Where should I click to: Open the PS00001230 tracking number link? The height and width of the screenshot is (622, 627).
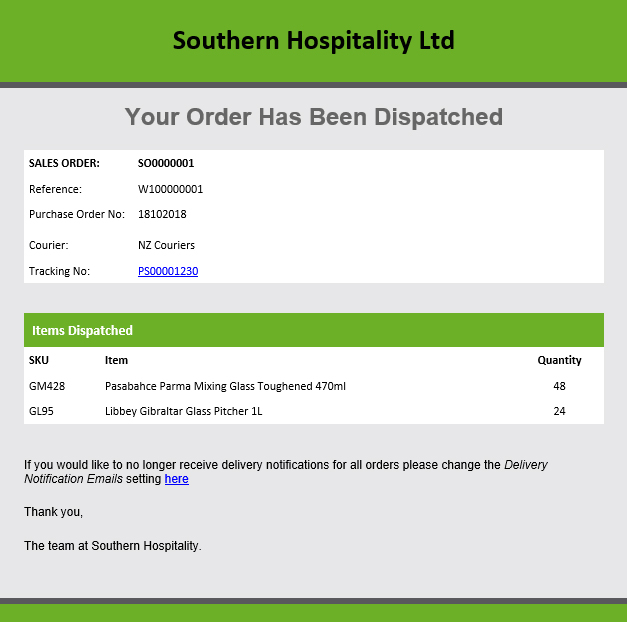pyautogui.click(x=168, y=271)
